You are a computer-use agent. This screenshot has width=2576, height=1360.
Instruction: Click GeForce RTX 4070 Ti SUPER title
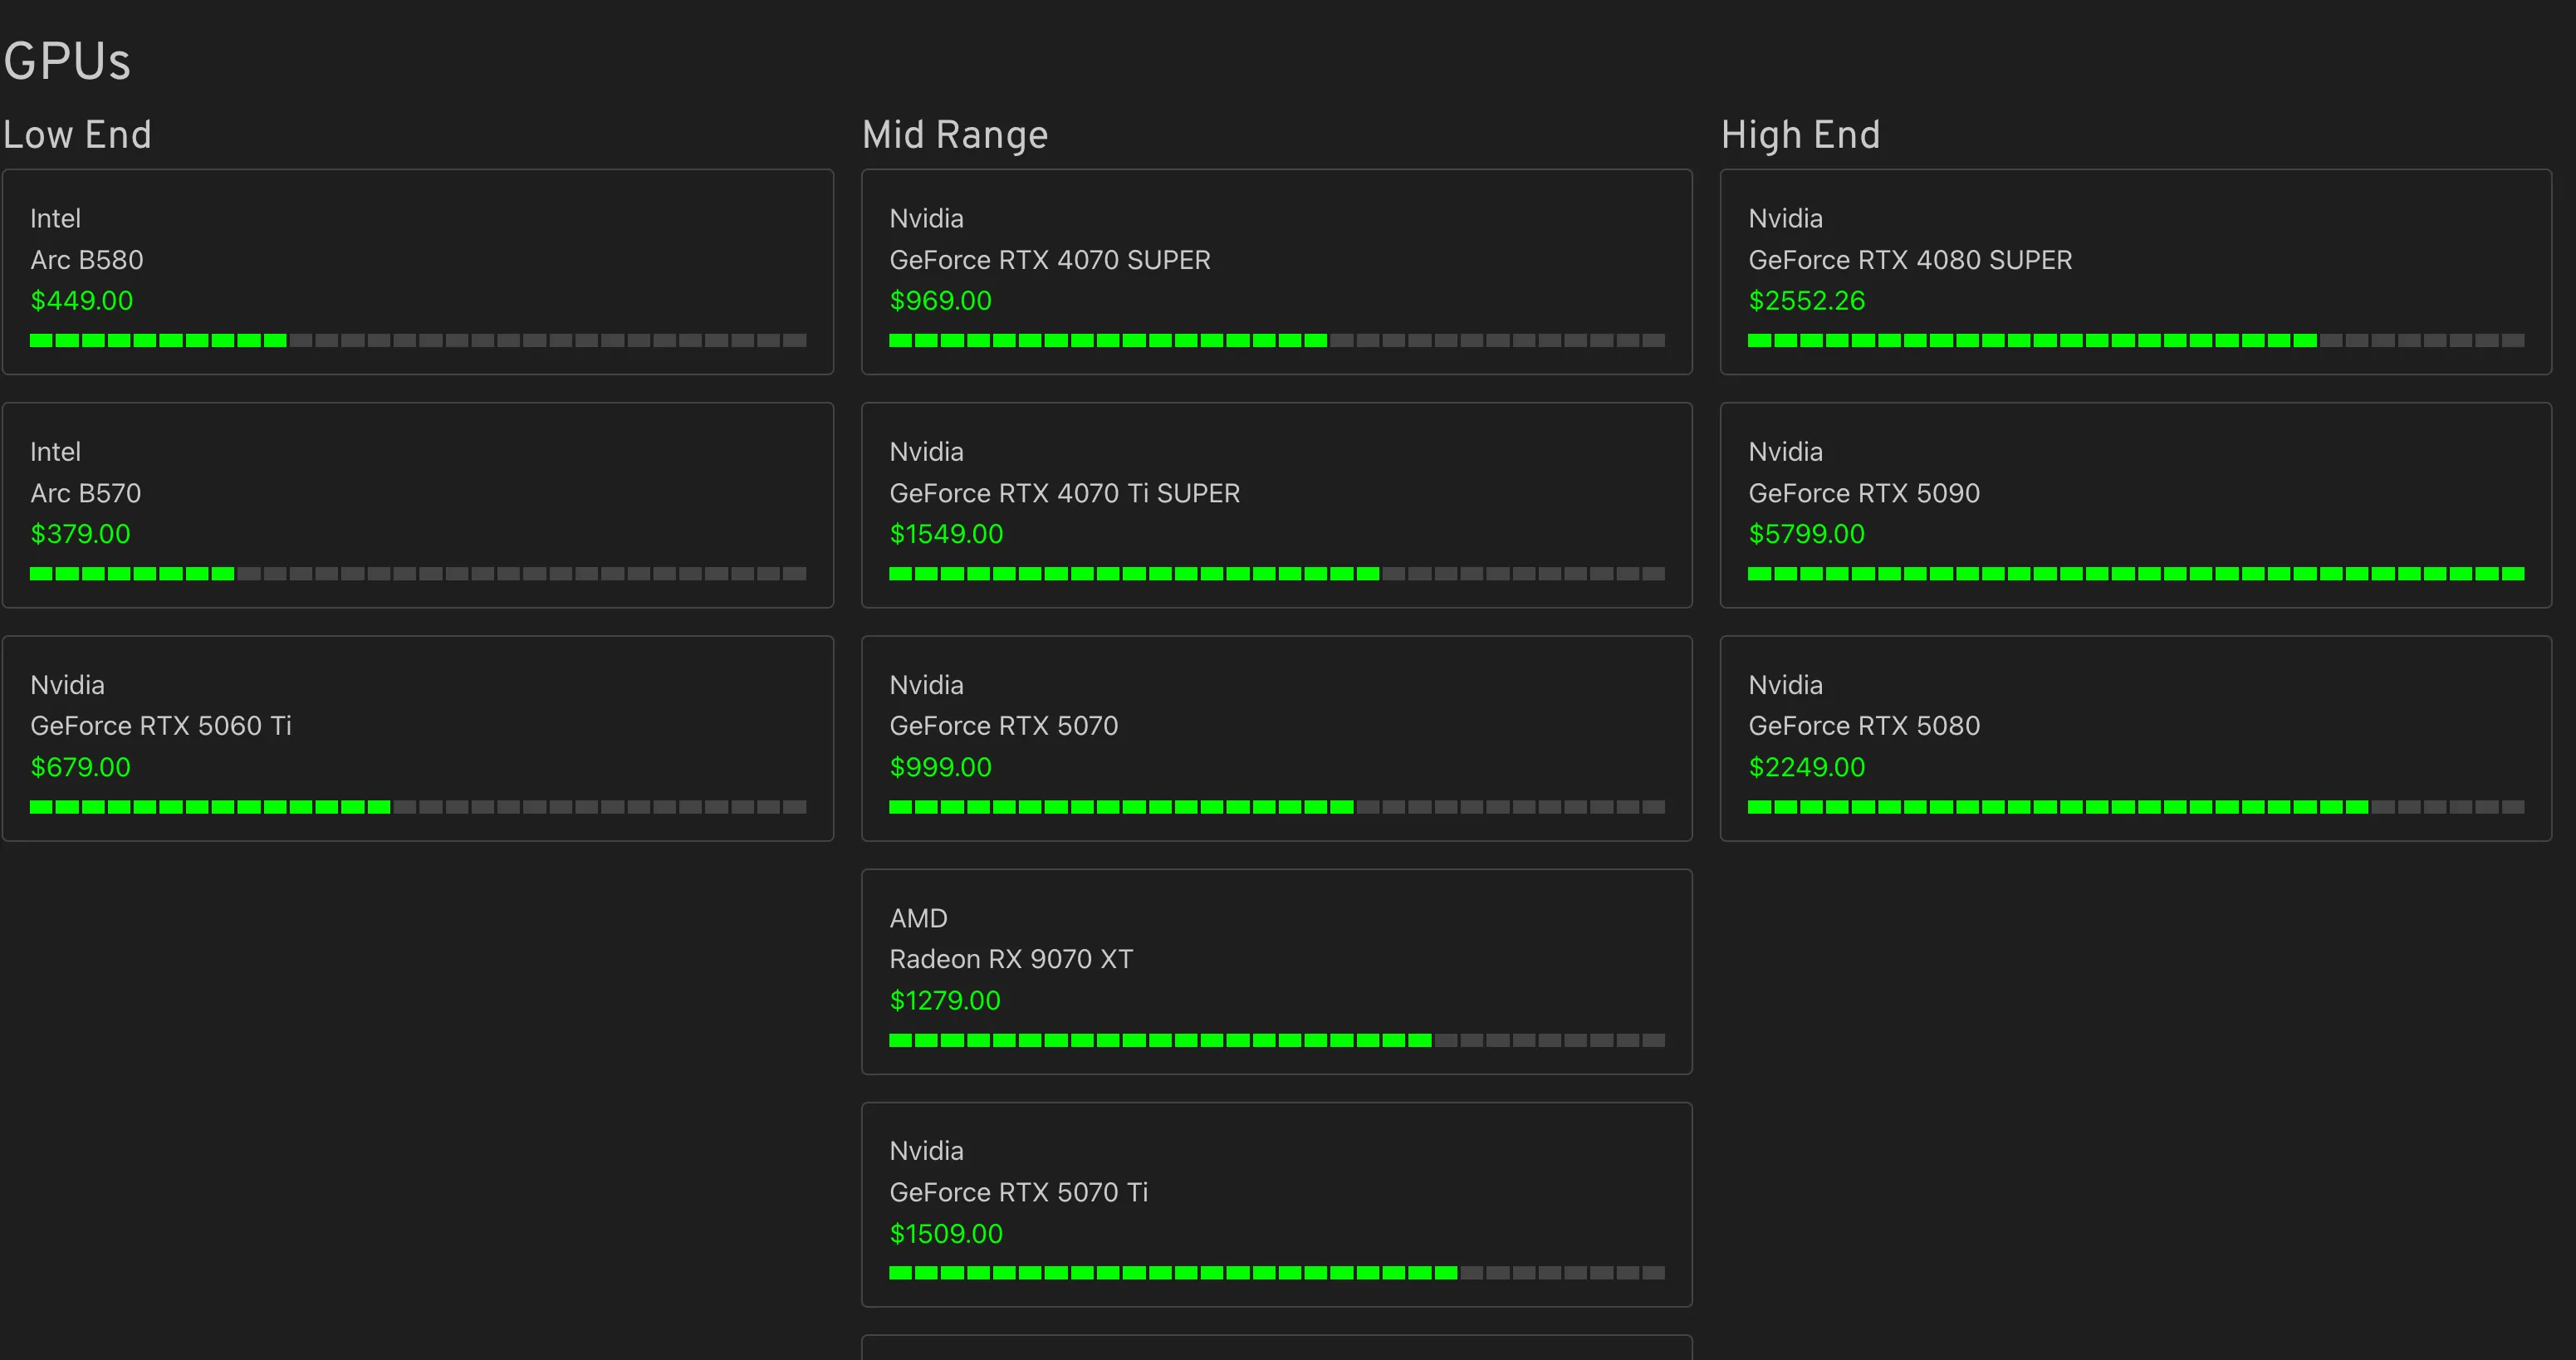click(1064, 493)
